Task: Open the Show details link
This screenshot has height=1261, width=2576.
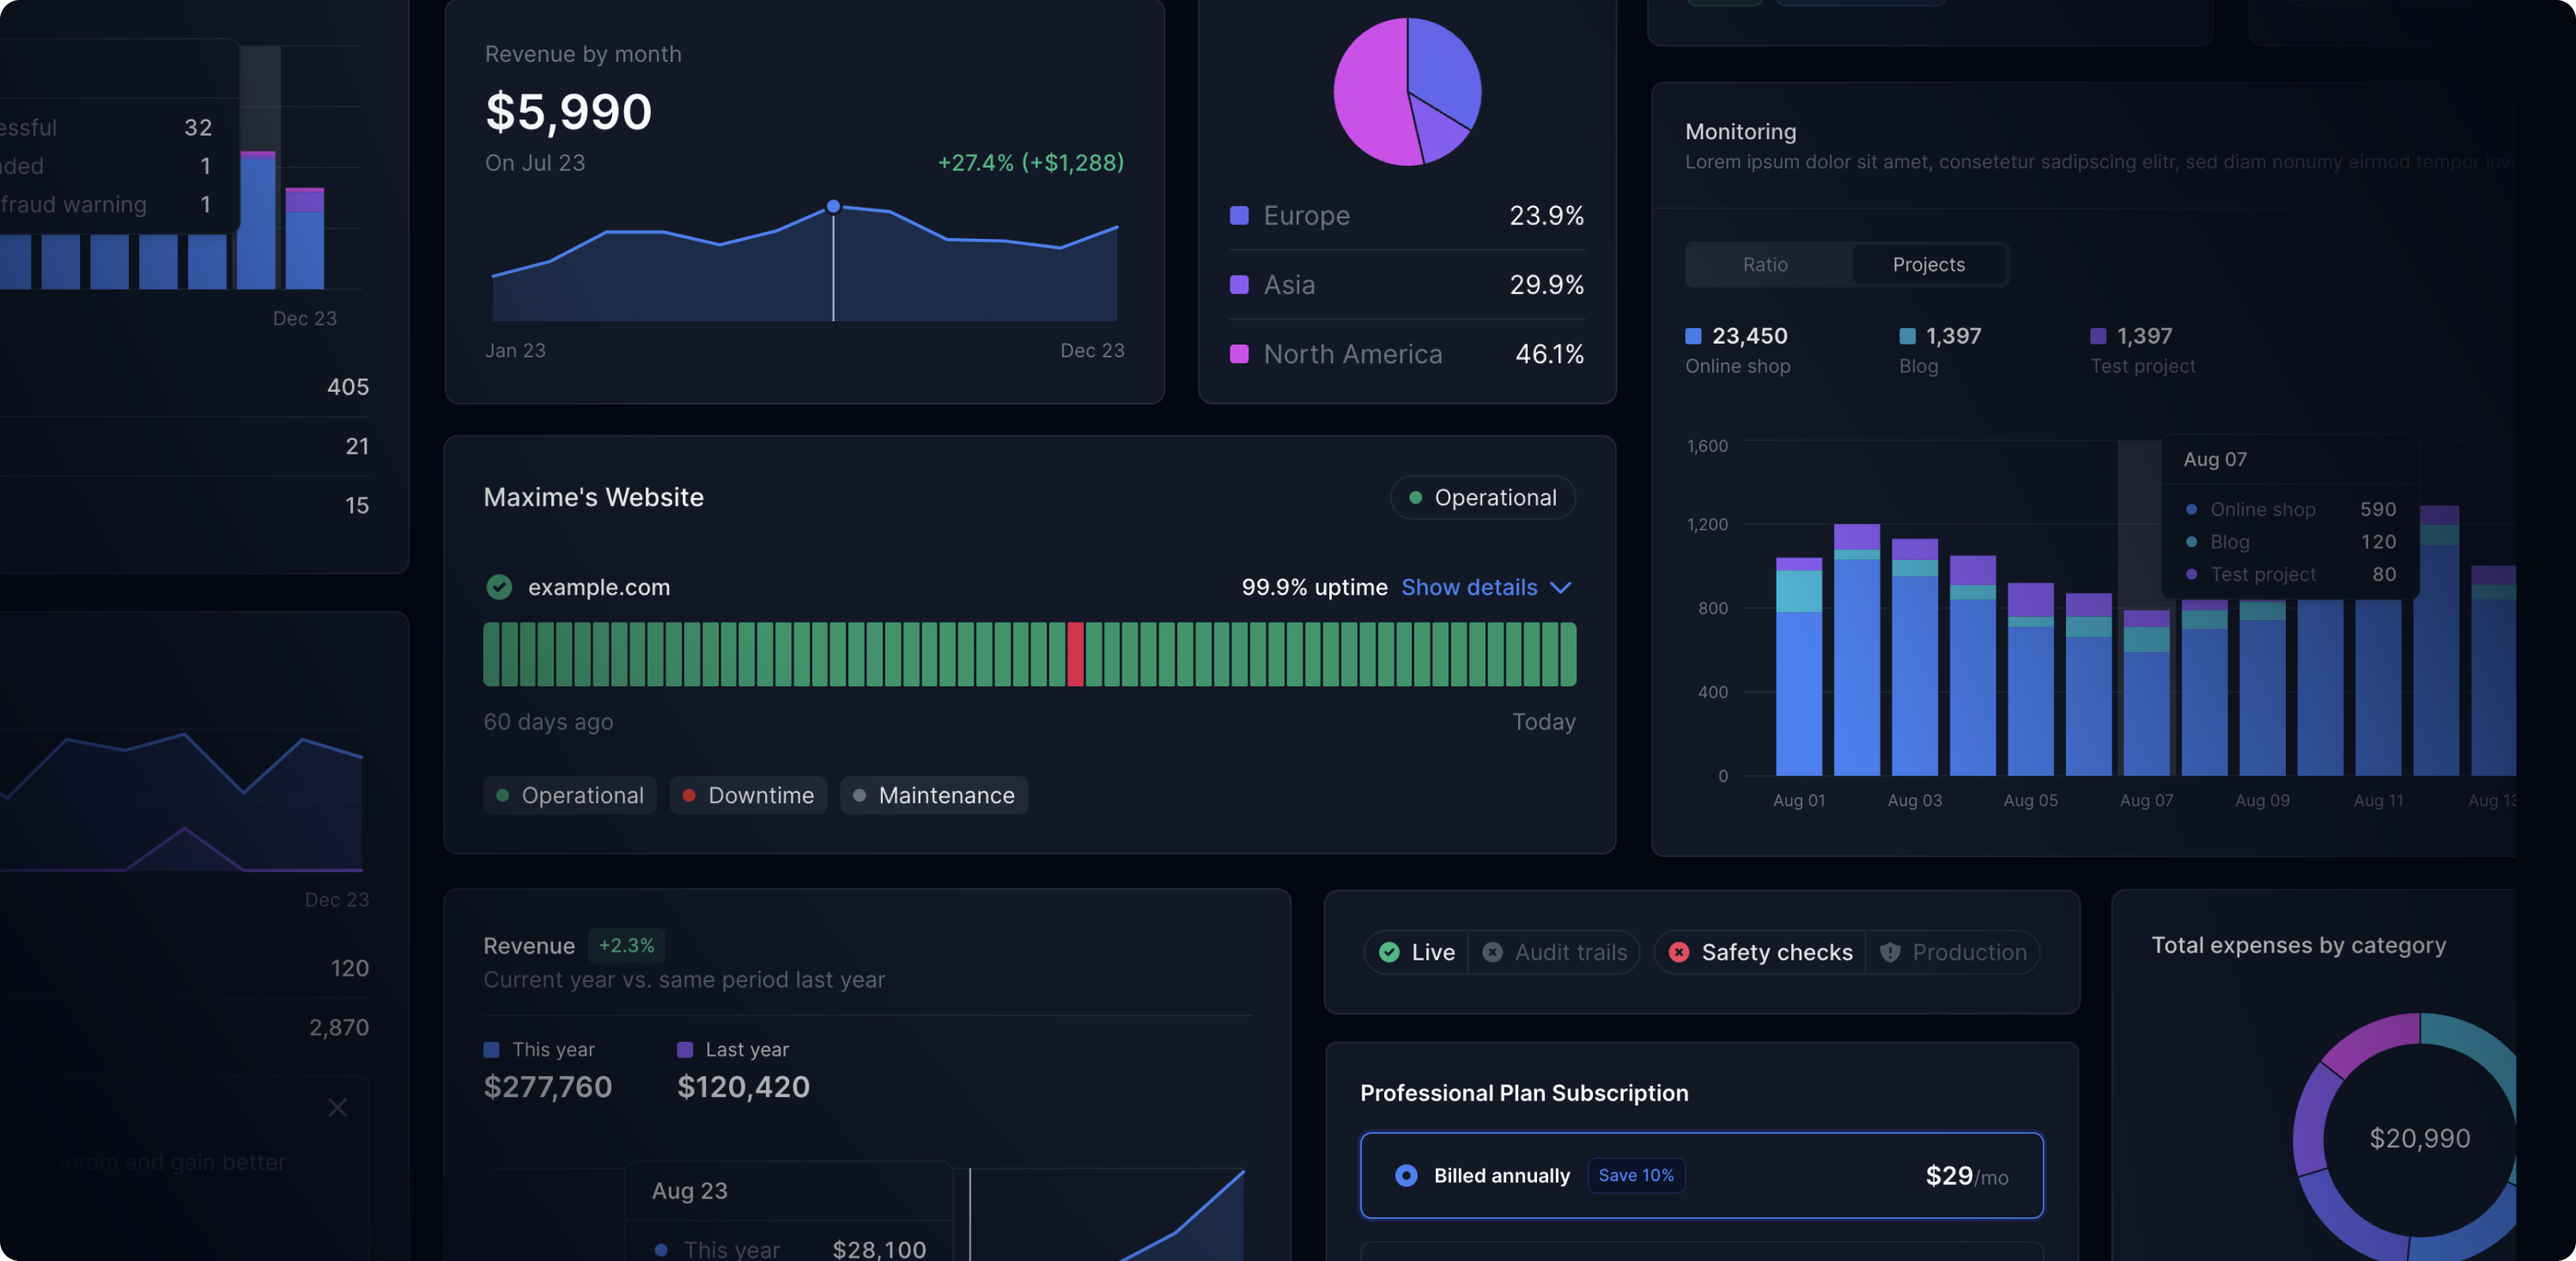Action: click(x=1469, y=588)
